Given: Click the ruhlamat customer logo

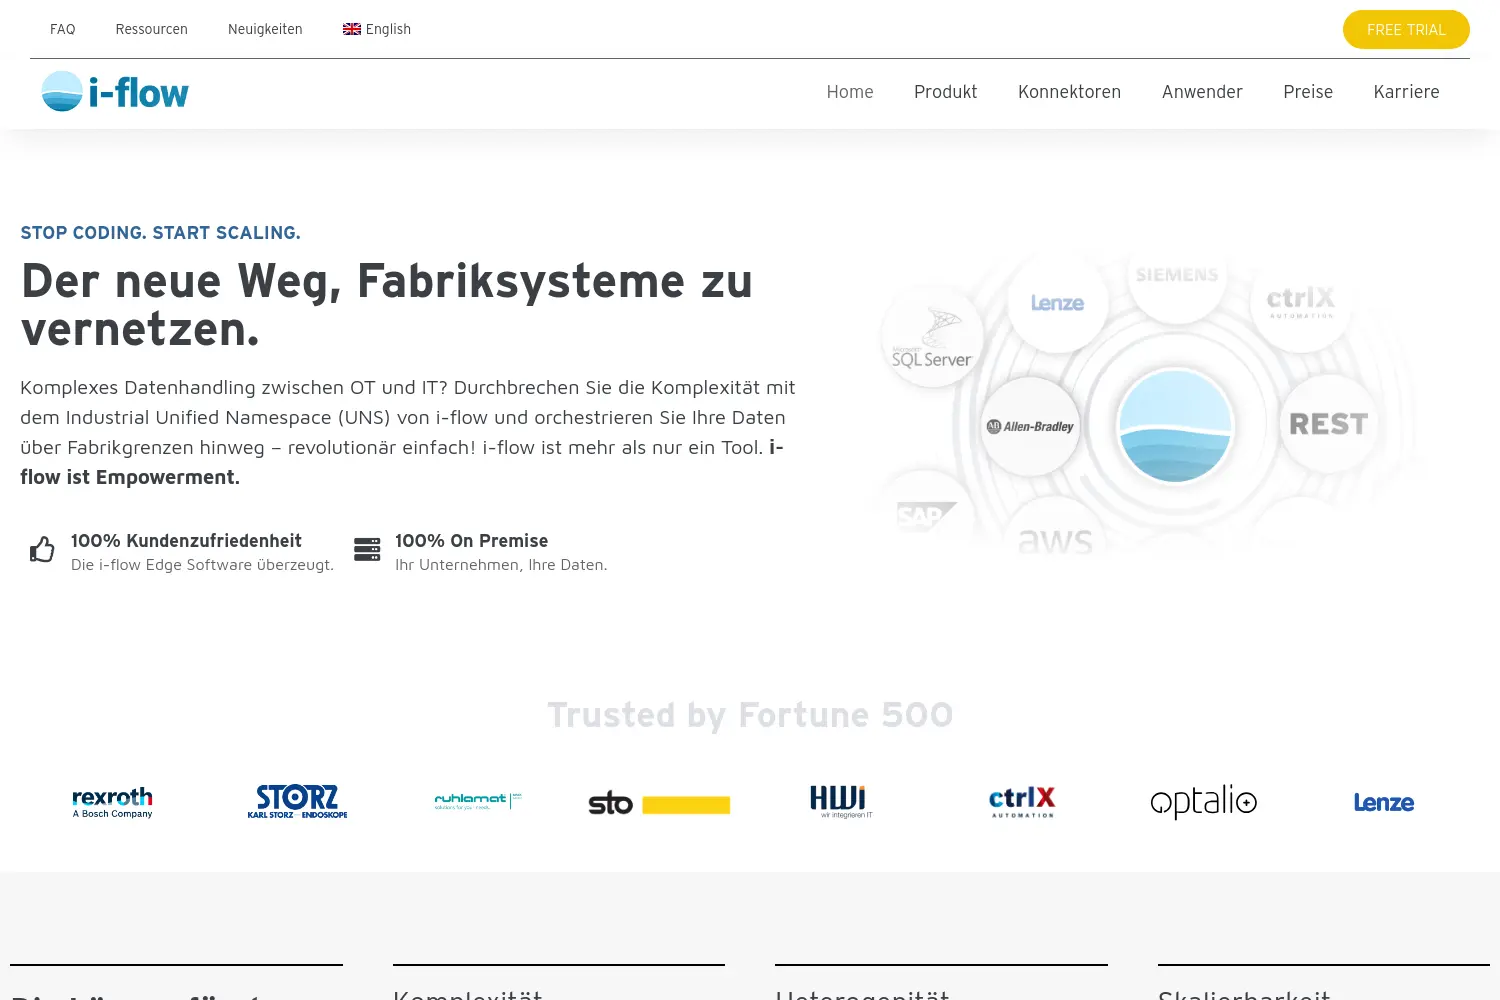Looking at the screenshot, I should click(478, 801).
